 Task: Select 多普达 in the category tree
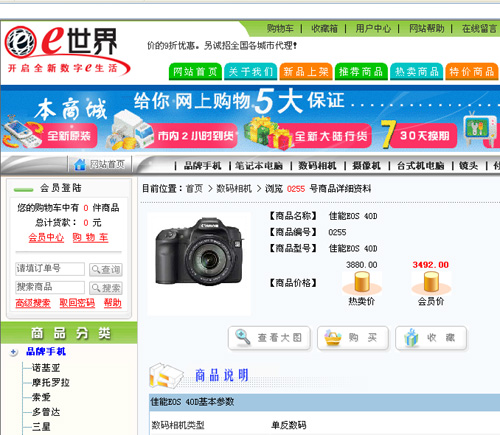point(46,412)
